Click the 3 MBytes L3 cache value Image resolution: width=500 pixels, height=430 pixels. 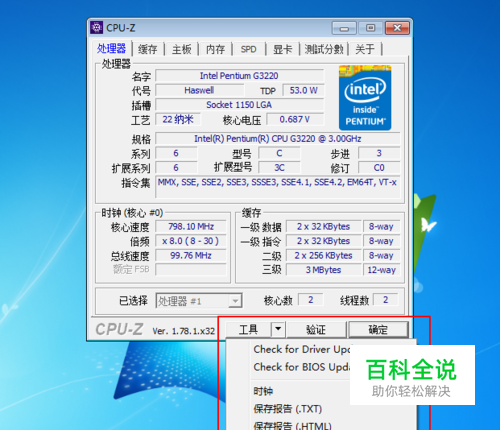324,270
